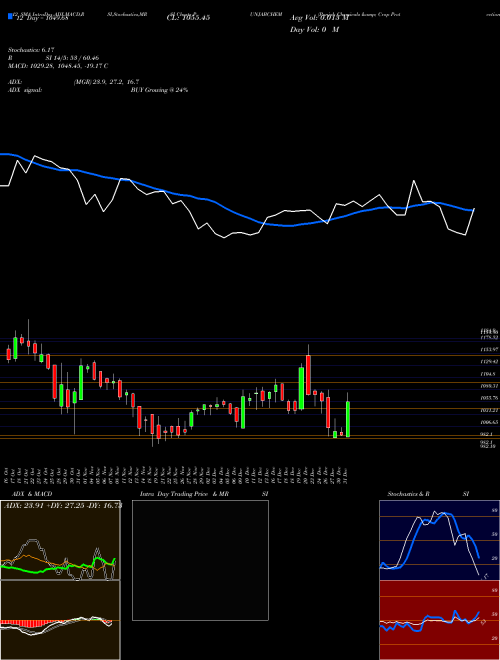
Task: Click the '1153.97' price level label
Action: pos(489,349)
